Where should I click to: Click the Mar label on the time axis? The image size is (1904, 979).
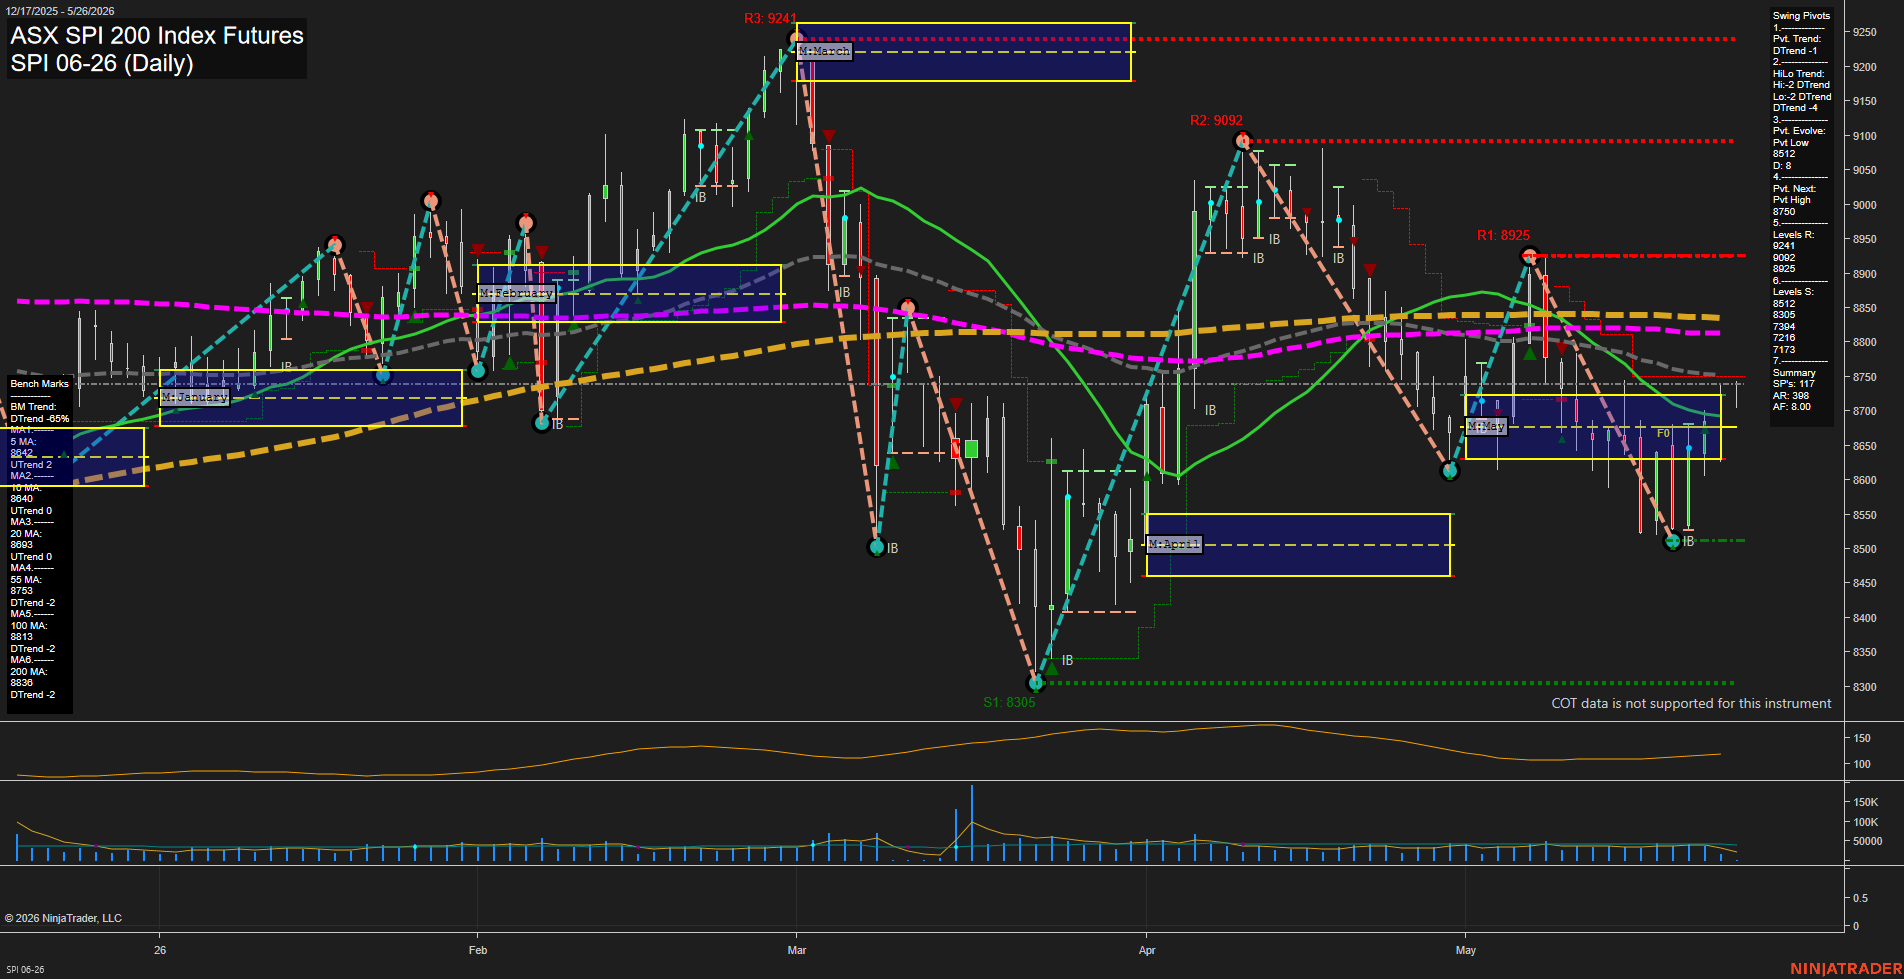[x=797, y=950]
